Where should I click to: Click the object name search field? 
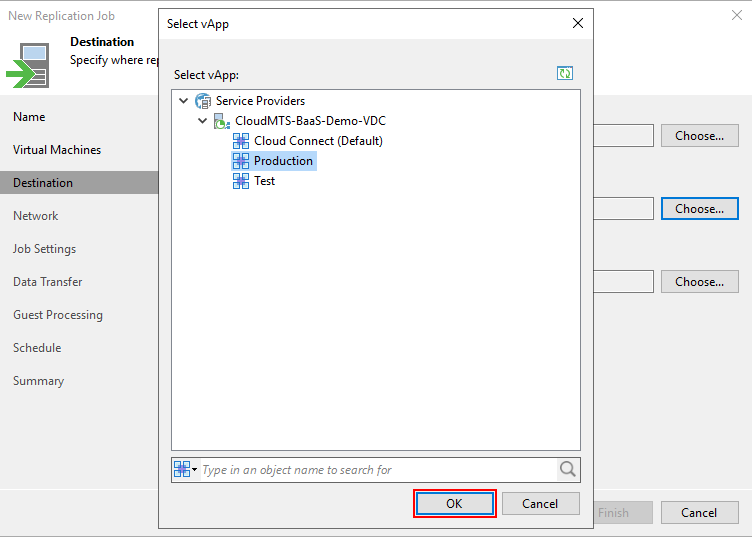click(377, 470)
